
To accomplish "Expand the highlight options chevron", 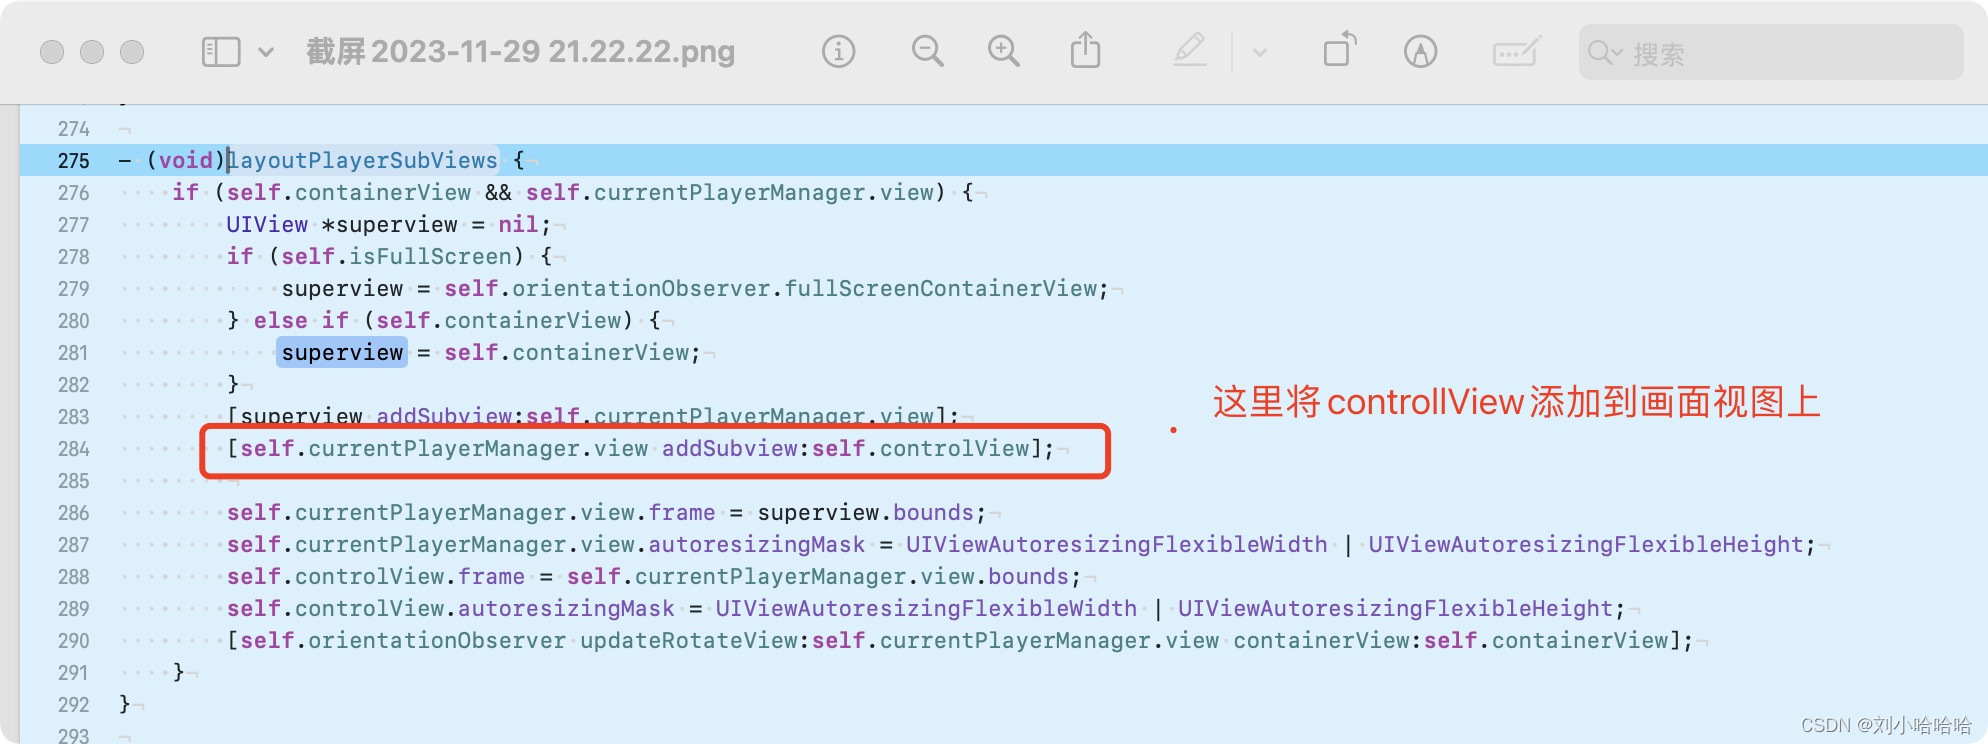I will coord(1260,52).
